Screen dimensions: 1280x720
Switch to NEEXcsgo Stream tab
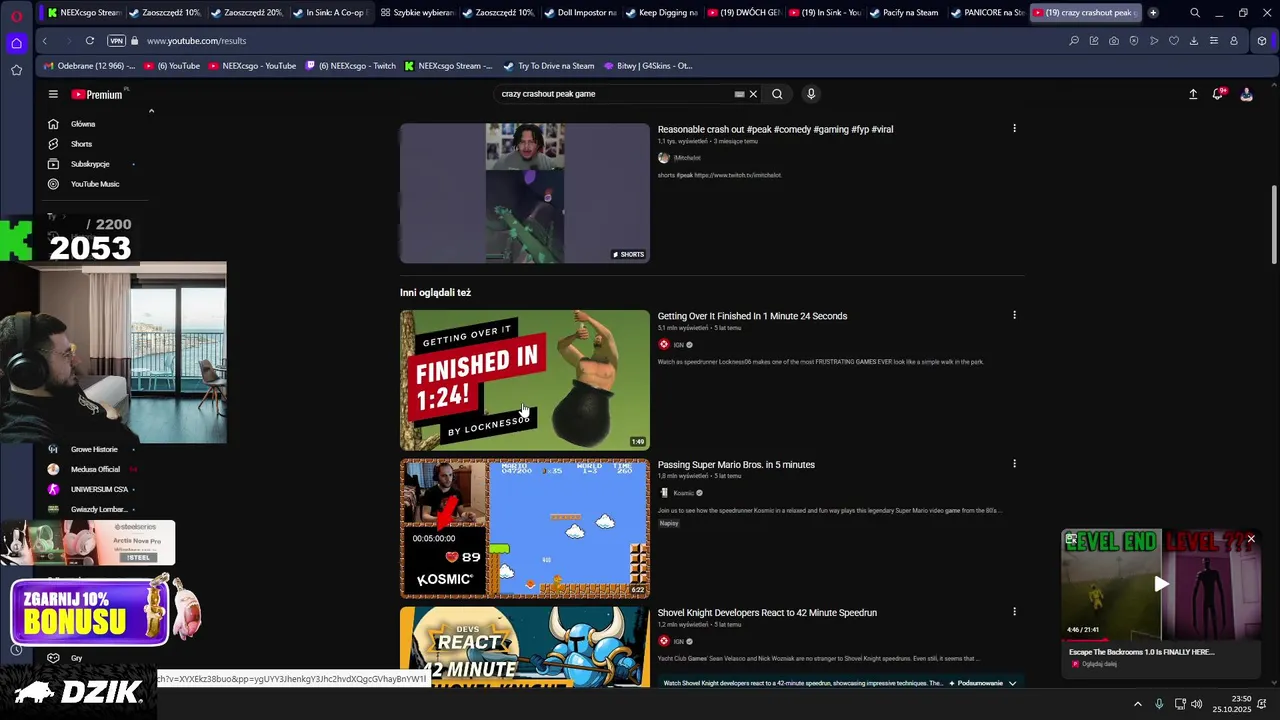coord(83,13)
